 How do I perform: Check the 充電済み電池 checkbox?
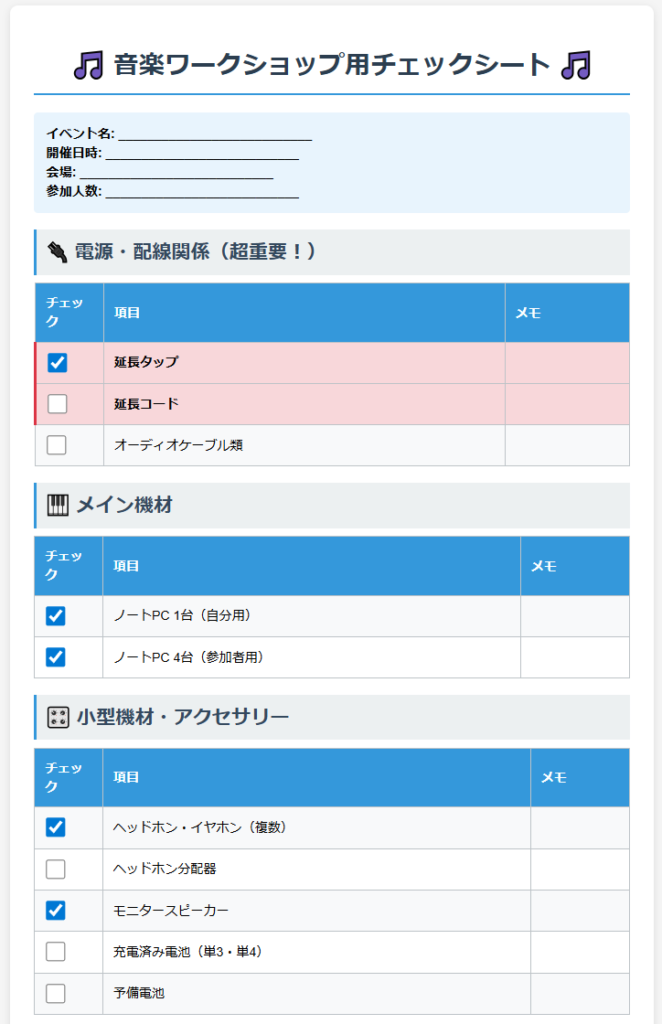(55, 952)
